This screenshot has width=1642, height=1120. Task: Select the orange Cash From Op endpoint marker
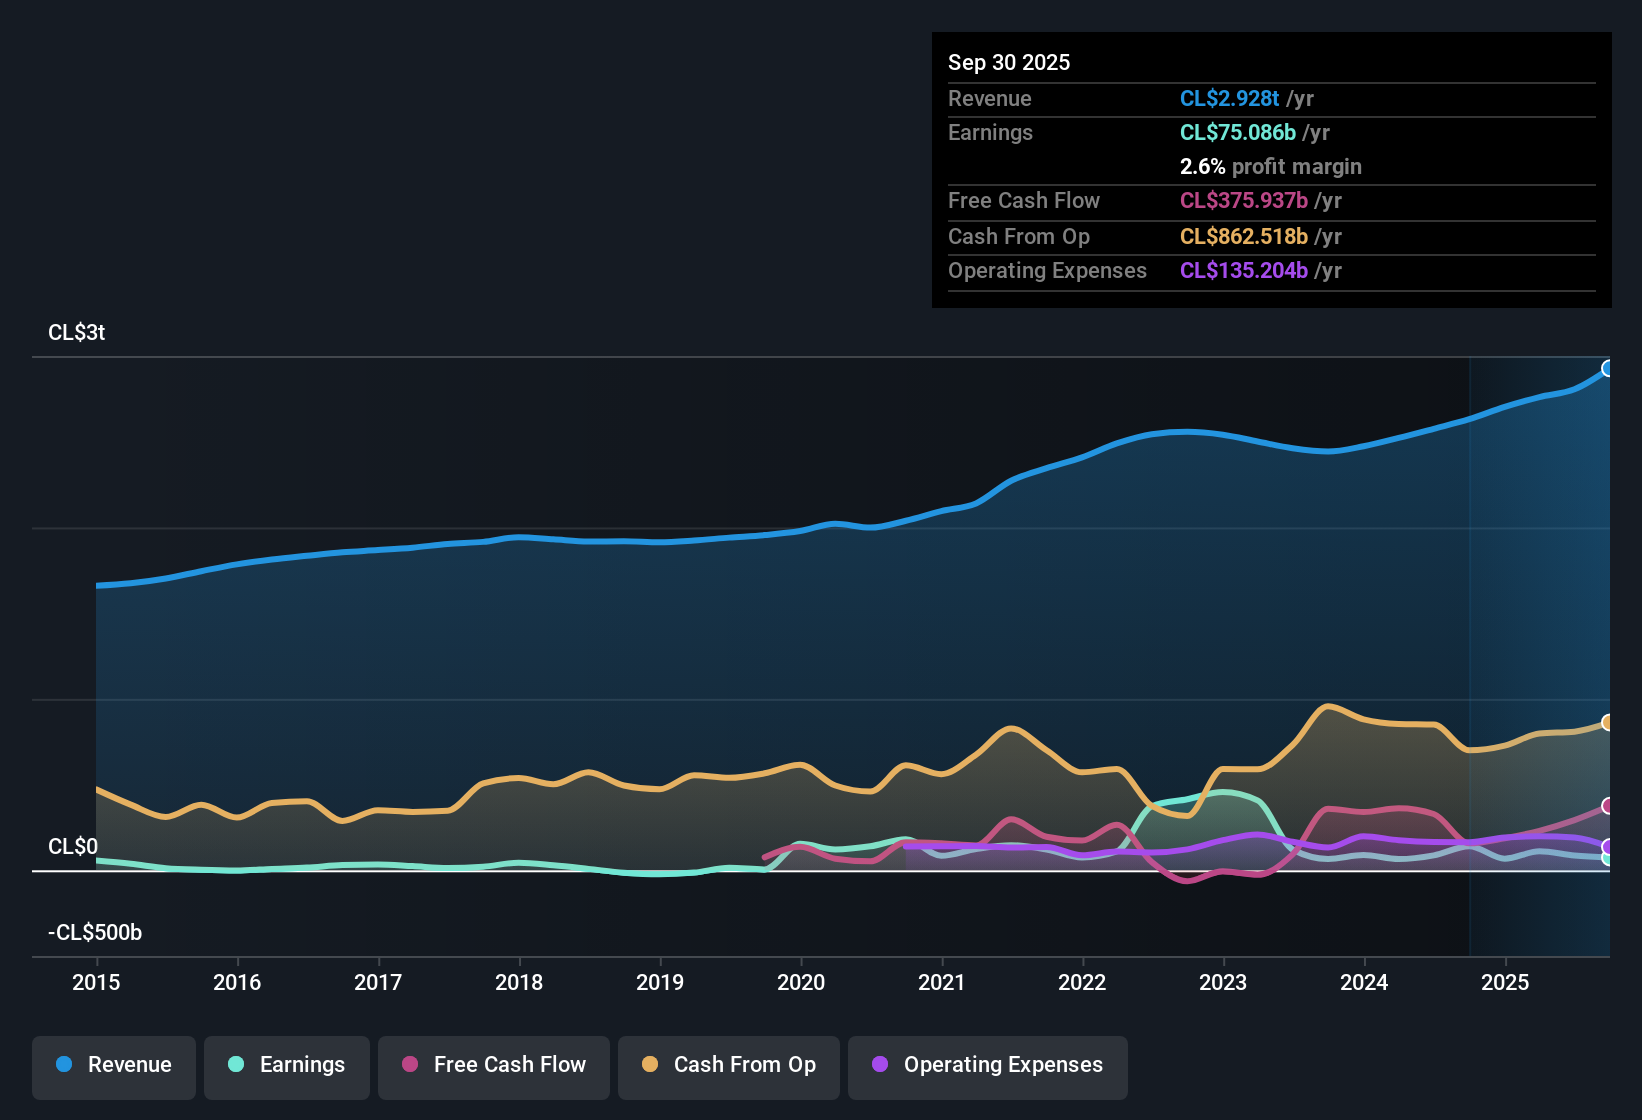[x=1608, y=722]
